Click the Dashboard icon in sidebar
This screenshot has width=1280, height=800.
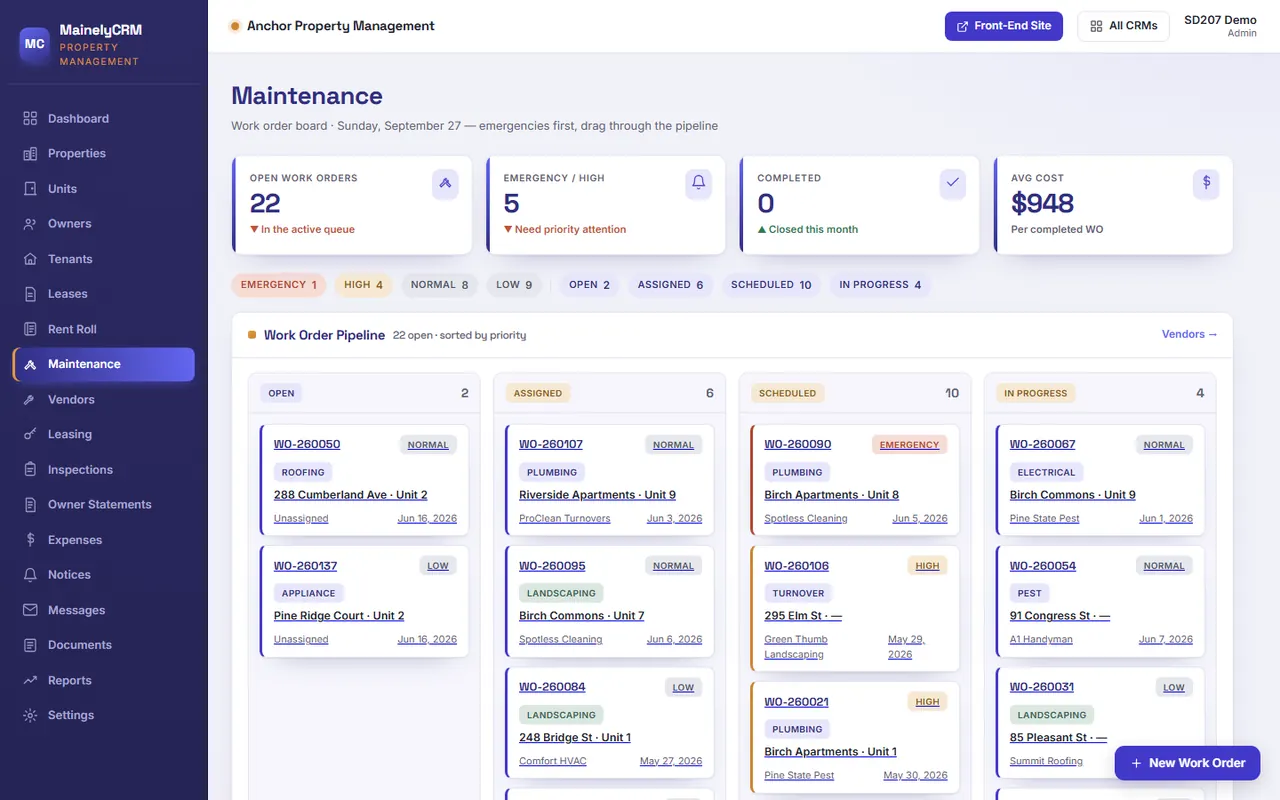tap(30, 118)
